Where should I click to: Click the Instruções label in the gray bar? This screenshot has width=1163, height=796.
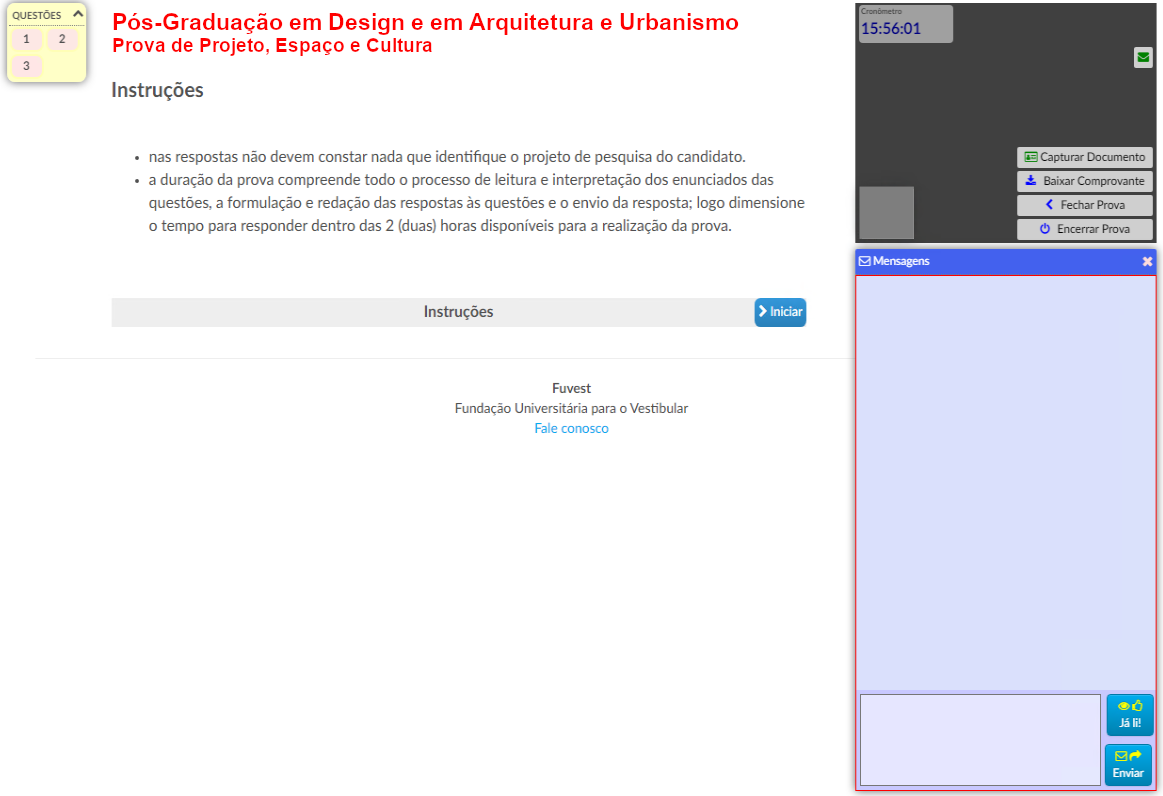[458, 312]
